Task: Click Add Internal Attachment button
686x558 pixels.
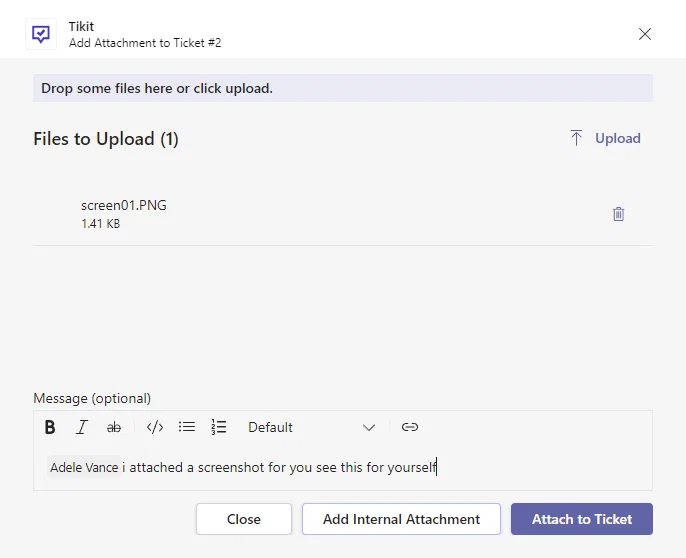Action: pos(401,519)
